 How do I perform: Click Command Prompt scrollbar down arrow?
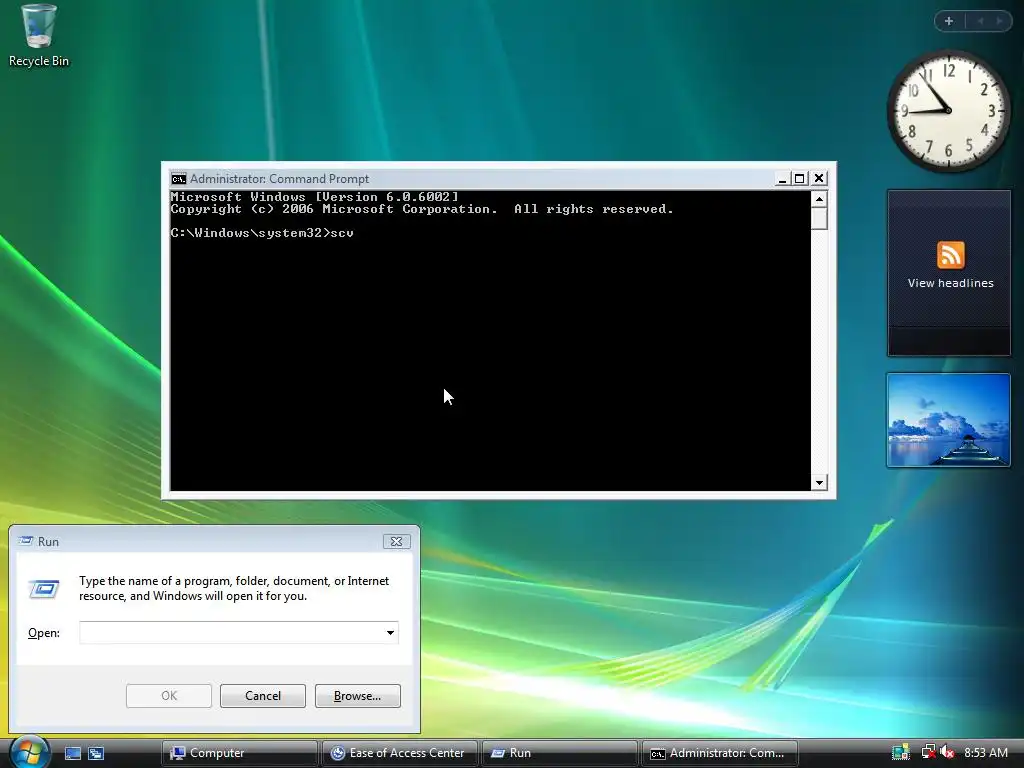pos(819,483)
